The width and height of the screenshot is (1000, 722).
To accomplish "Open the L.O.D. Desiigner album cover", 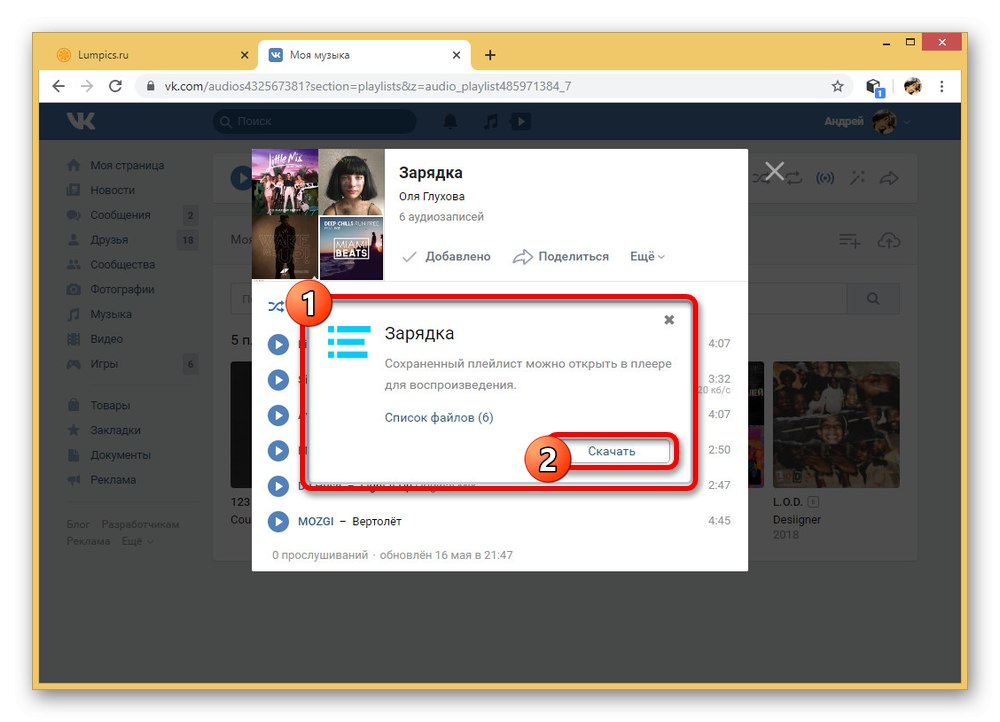I will coord(836,425).
